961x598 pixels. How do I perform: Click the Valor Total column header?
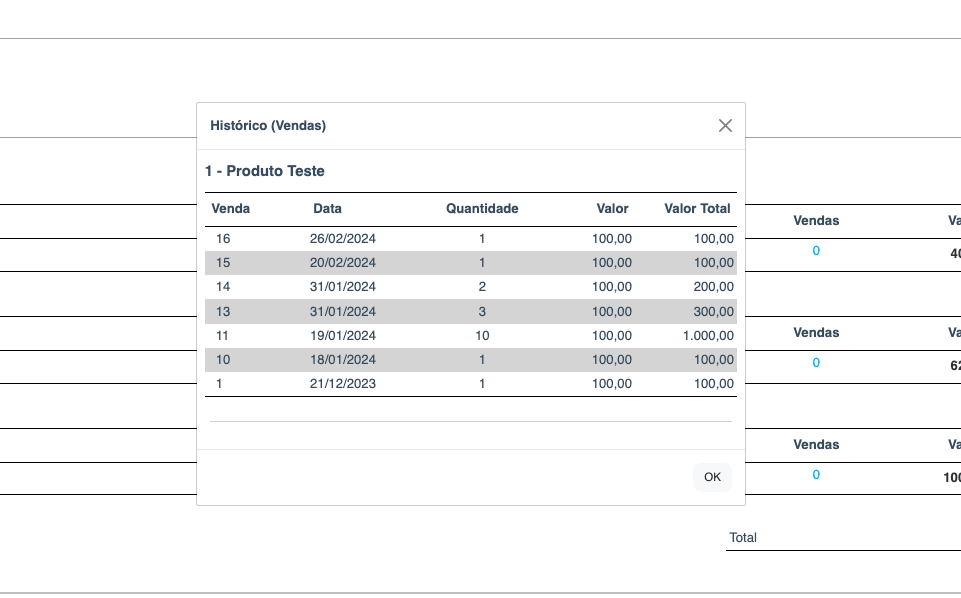[x=697, y=209]
